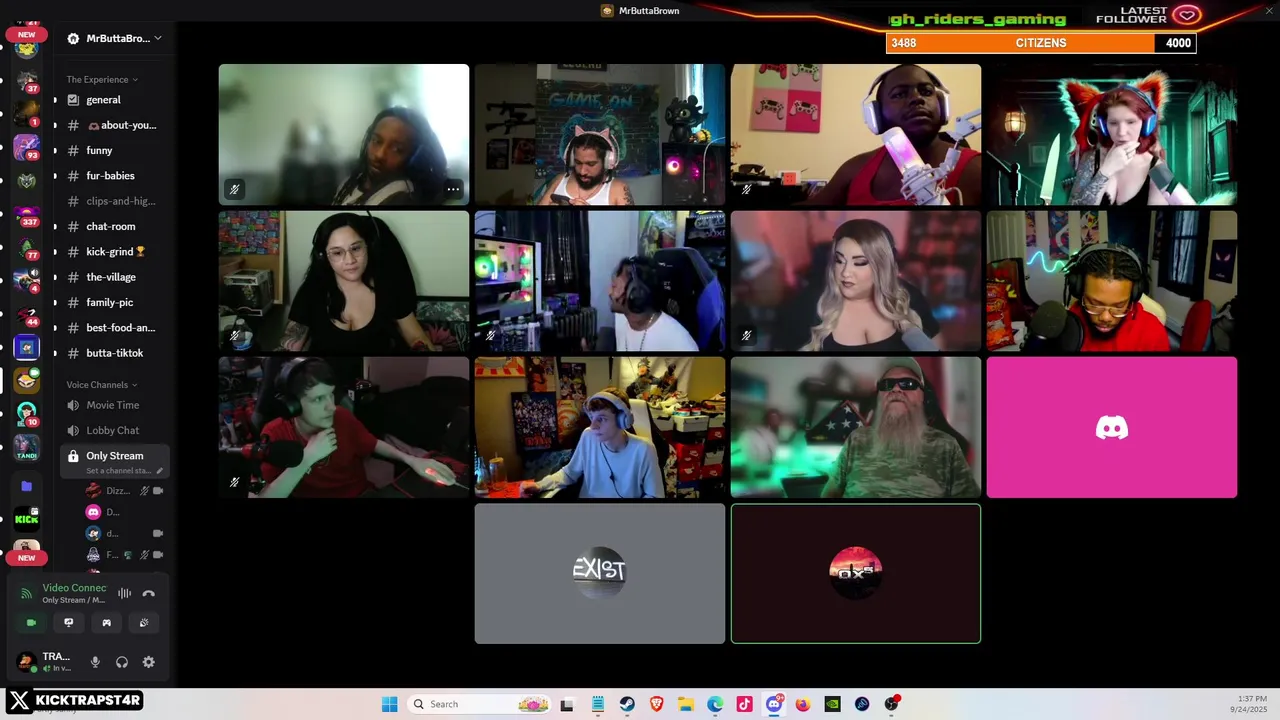
Task: Open NVIDIA app from the taskbar
Action: (832, 704)
